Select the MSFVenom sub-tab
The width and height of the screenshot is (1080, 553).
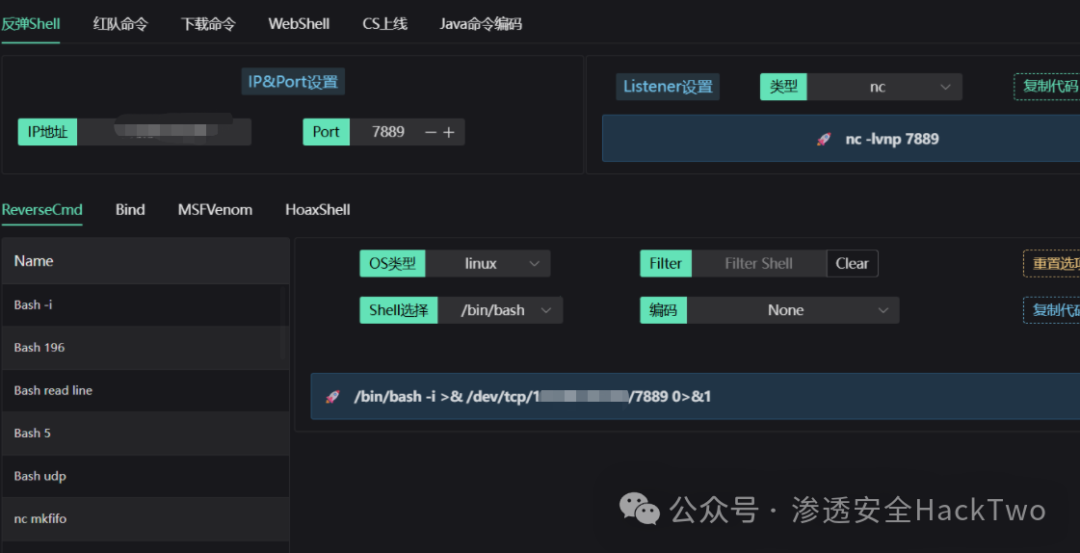[215, 210]
